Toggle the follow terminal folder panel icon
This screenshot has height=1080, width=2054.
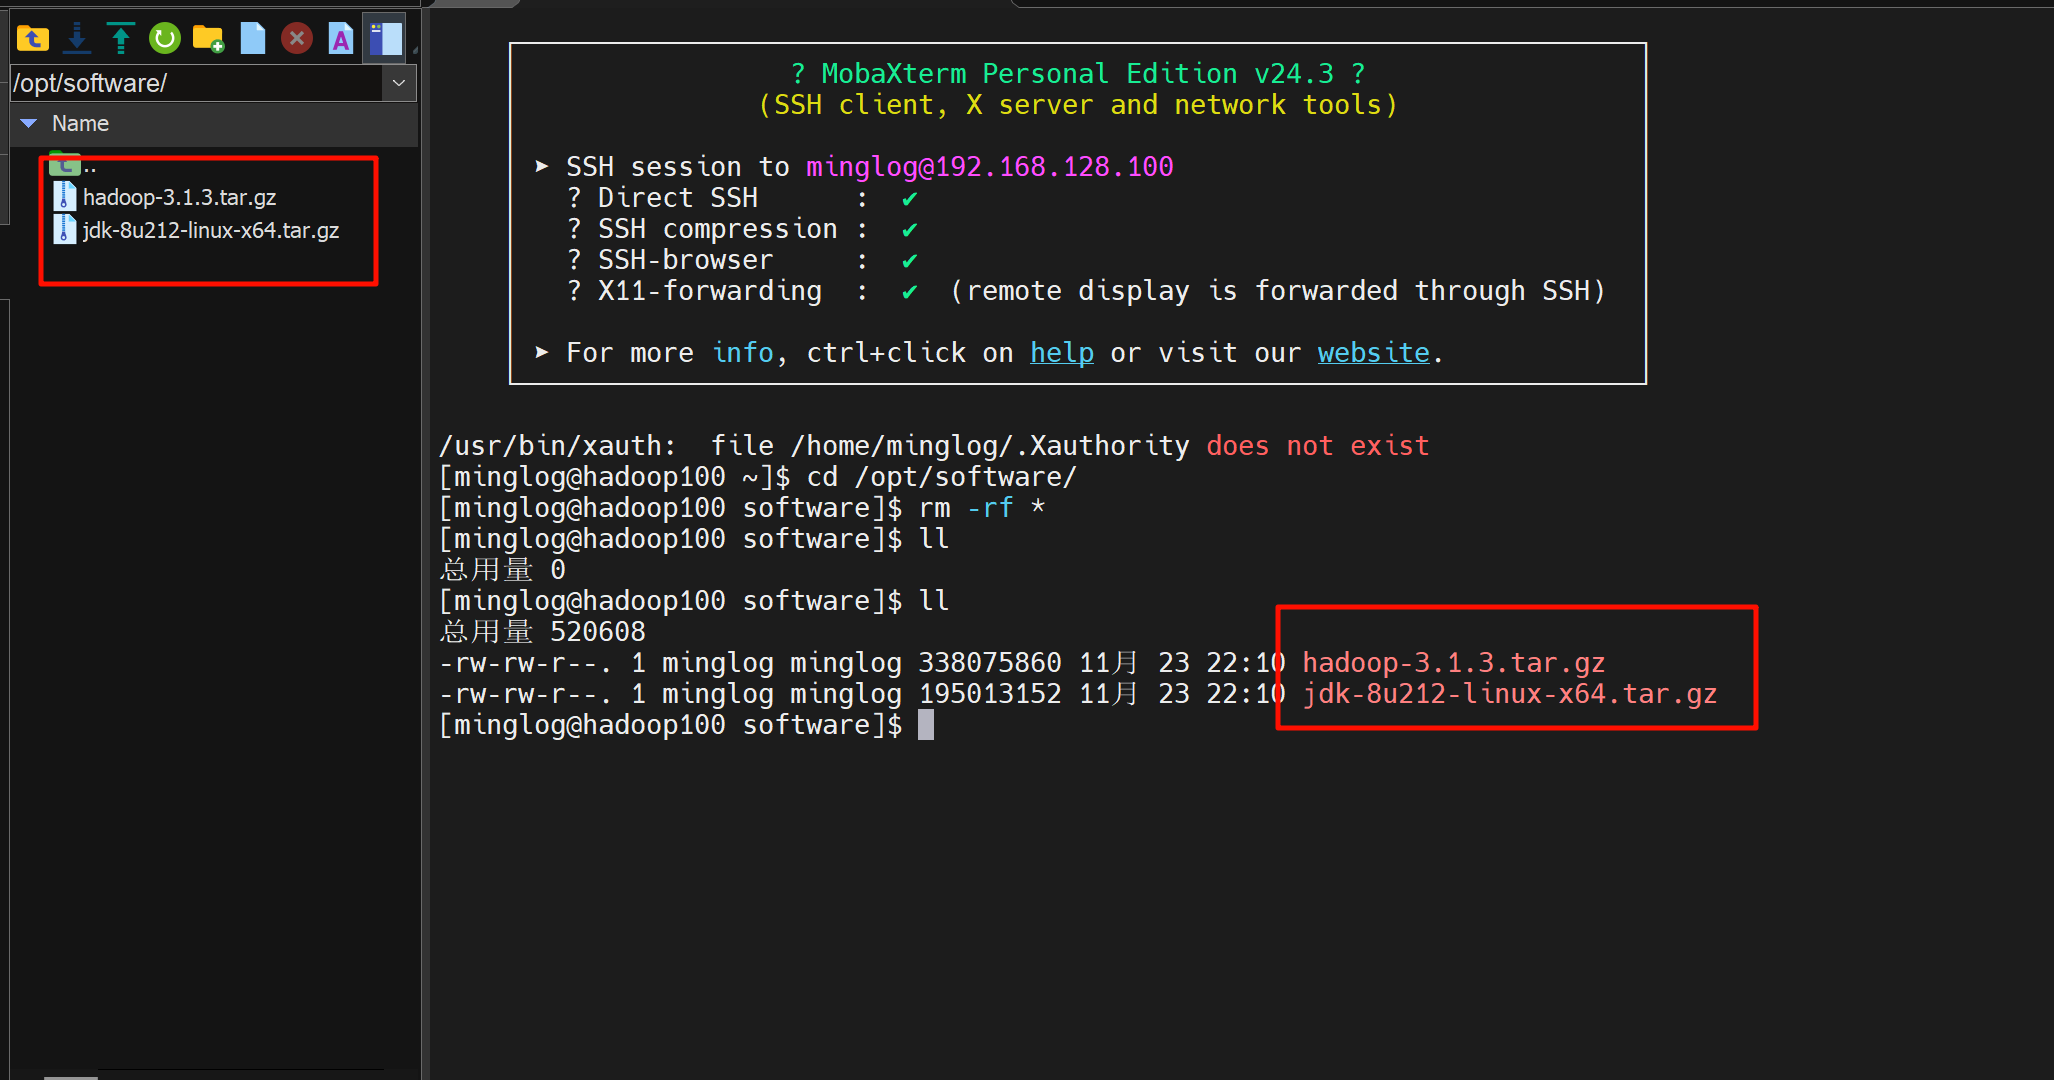tap(385, 39)
